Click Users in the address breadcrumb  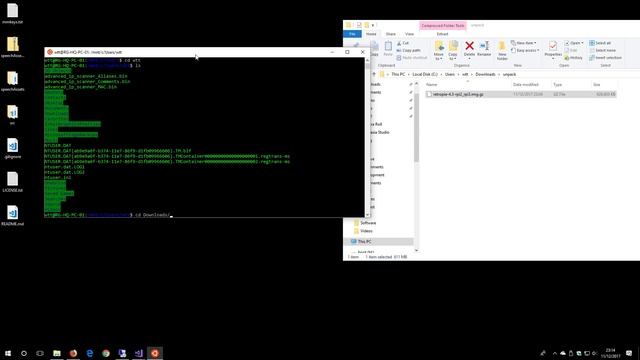[x=449, y=74]
